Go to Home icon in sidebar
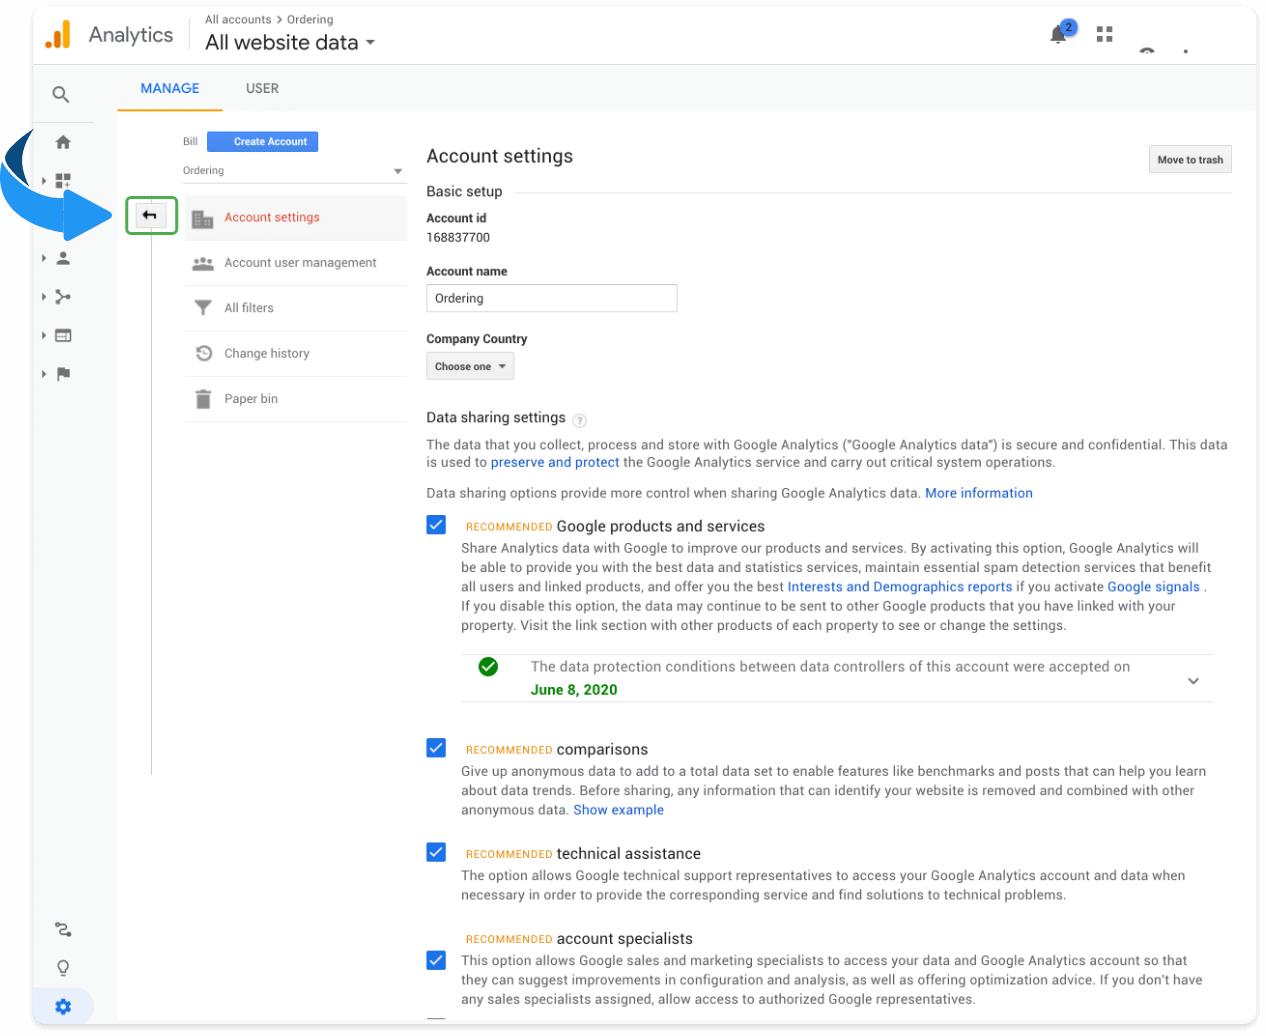Screen dimensions: 1266x1036 coord(63,142)
